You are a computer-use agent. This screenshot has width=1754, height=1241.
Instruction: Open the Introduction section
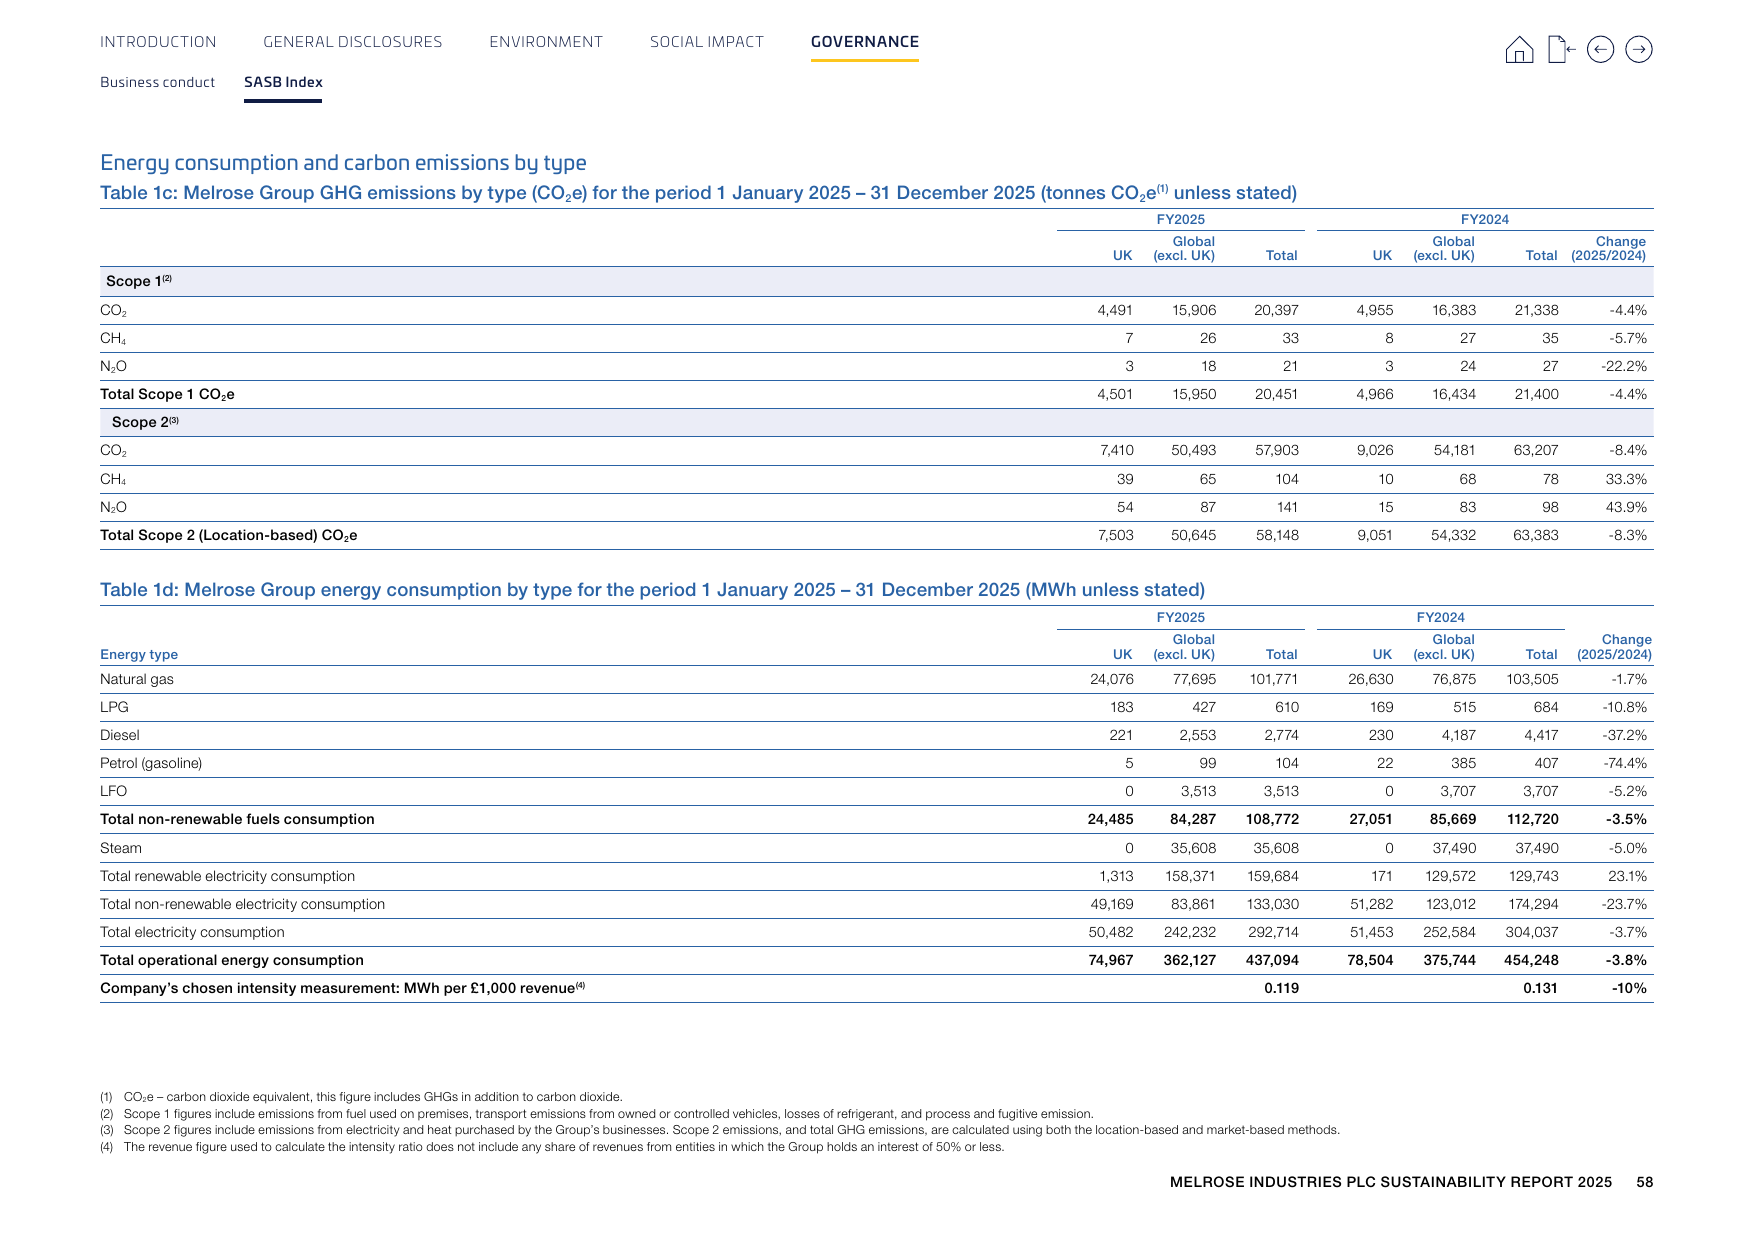(158, 42)
